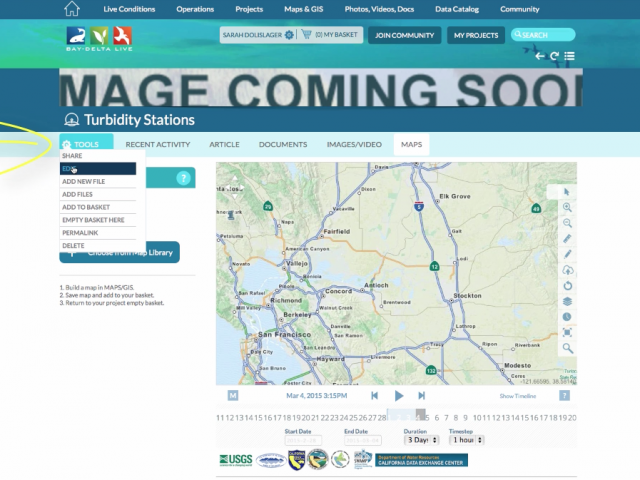
Task: Go to the home icon
Action: (x=72, y=9)
